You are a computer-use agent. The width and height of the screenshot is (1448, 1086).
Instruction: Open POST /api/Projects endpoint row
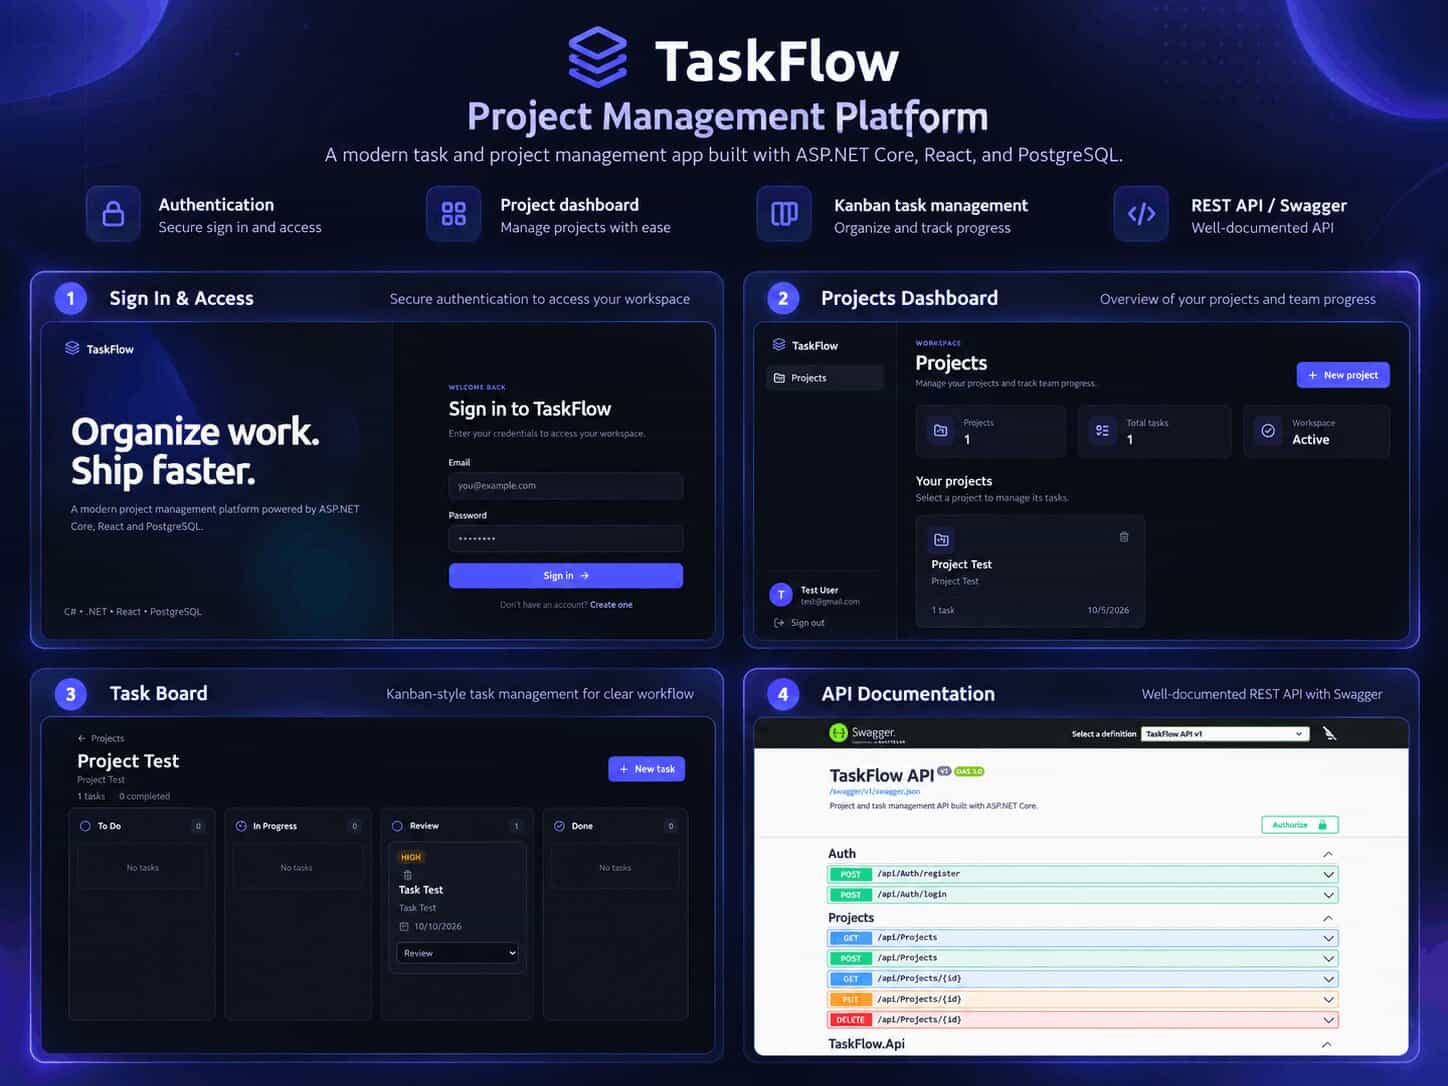pyautogui.click(x=1083, y=958)
